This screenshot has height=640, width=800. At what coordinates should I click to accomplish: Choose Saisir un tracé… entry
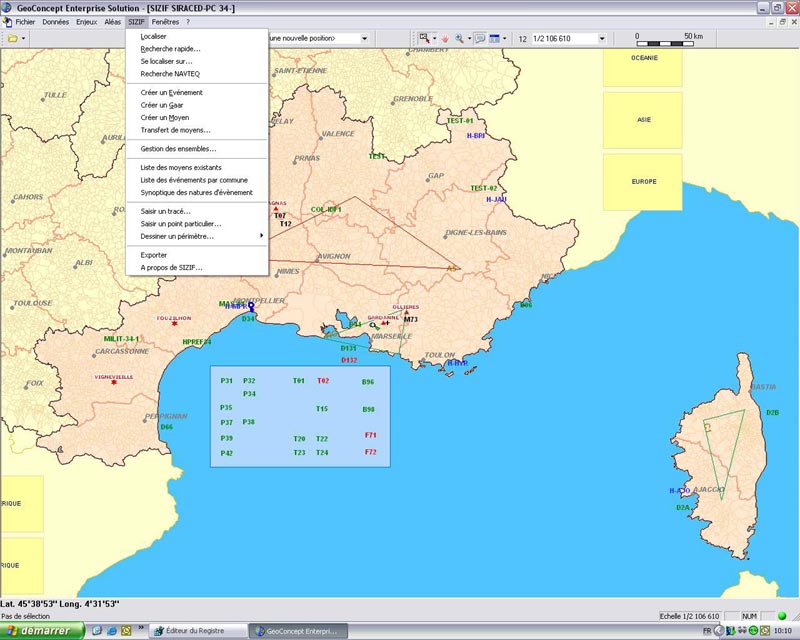pos(197,211)
